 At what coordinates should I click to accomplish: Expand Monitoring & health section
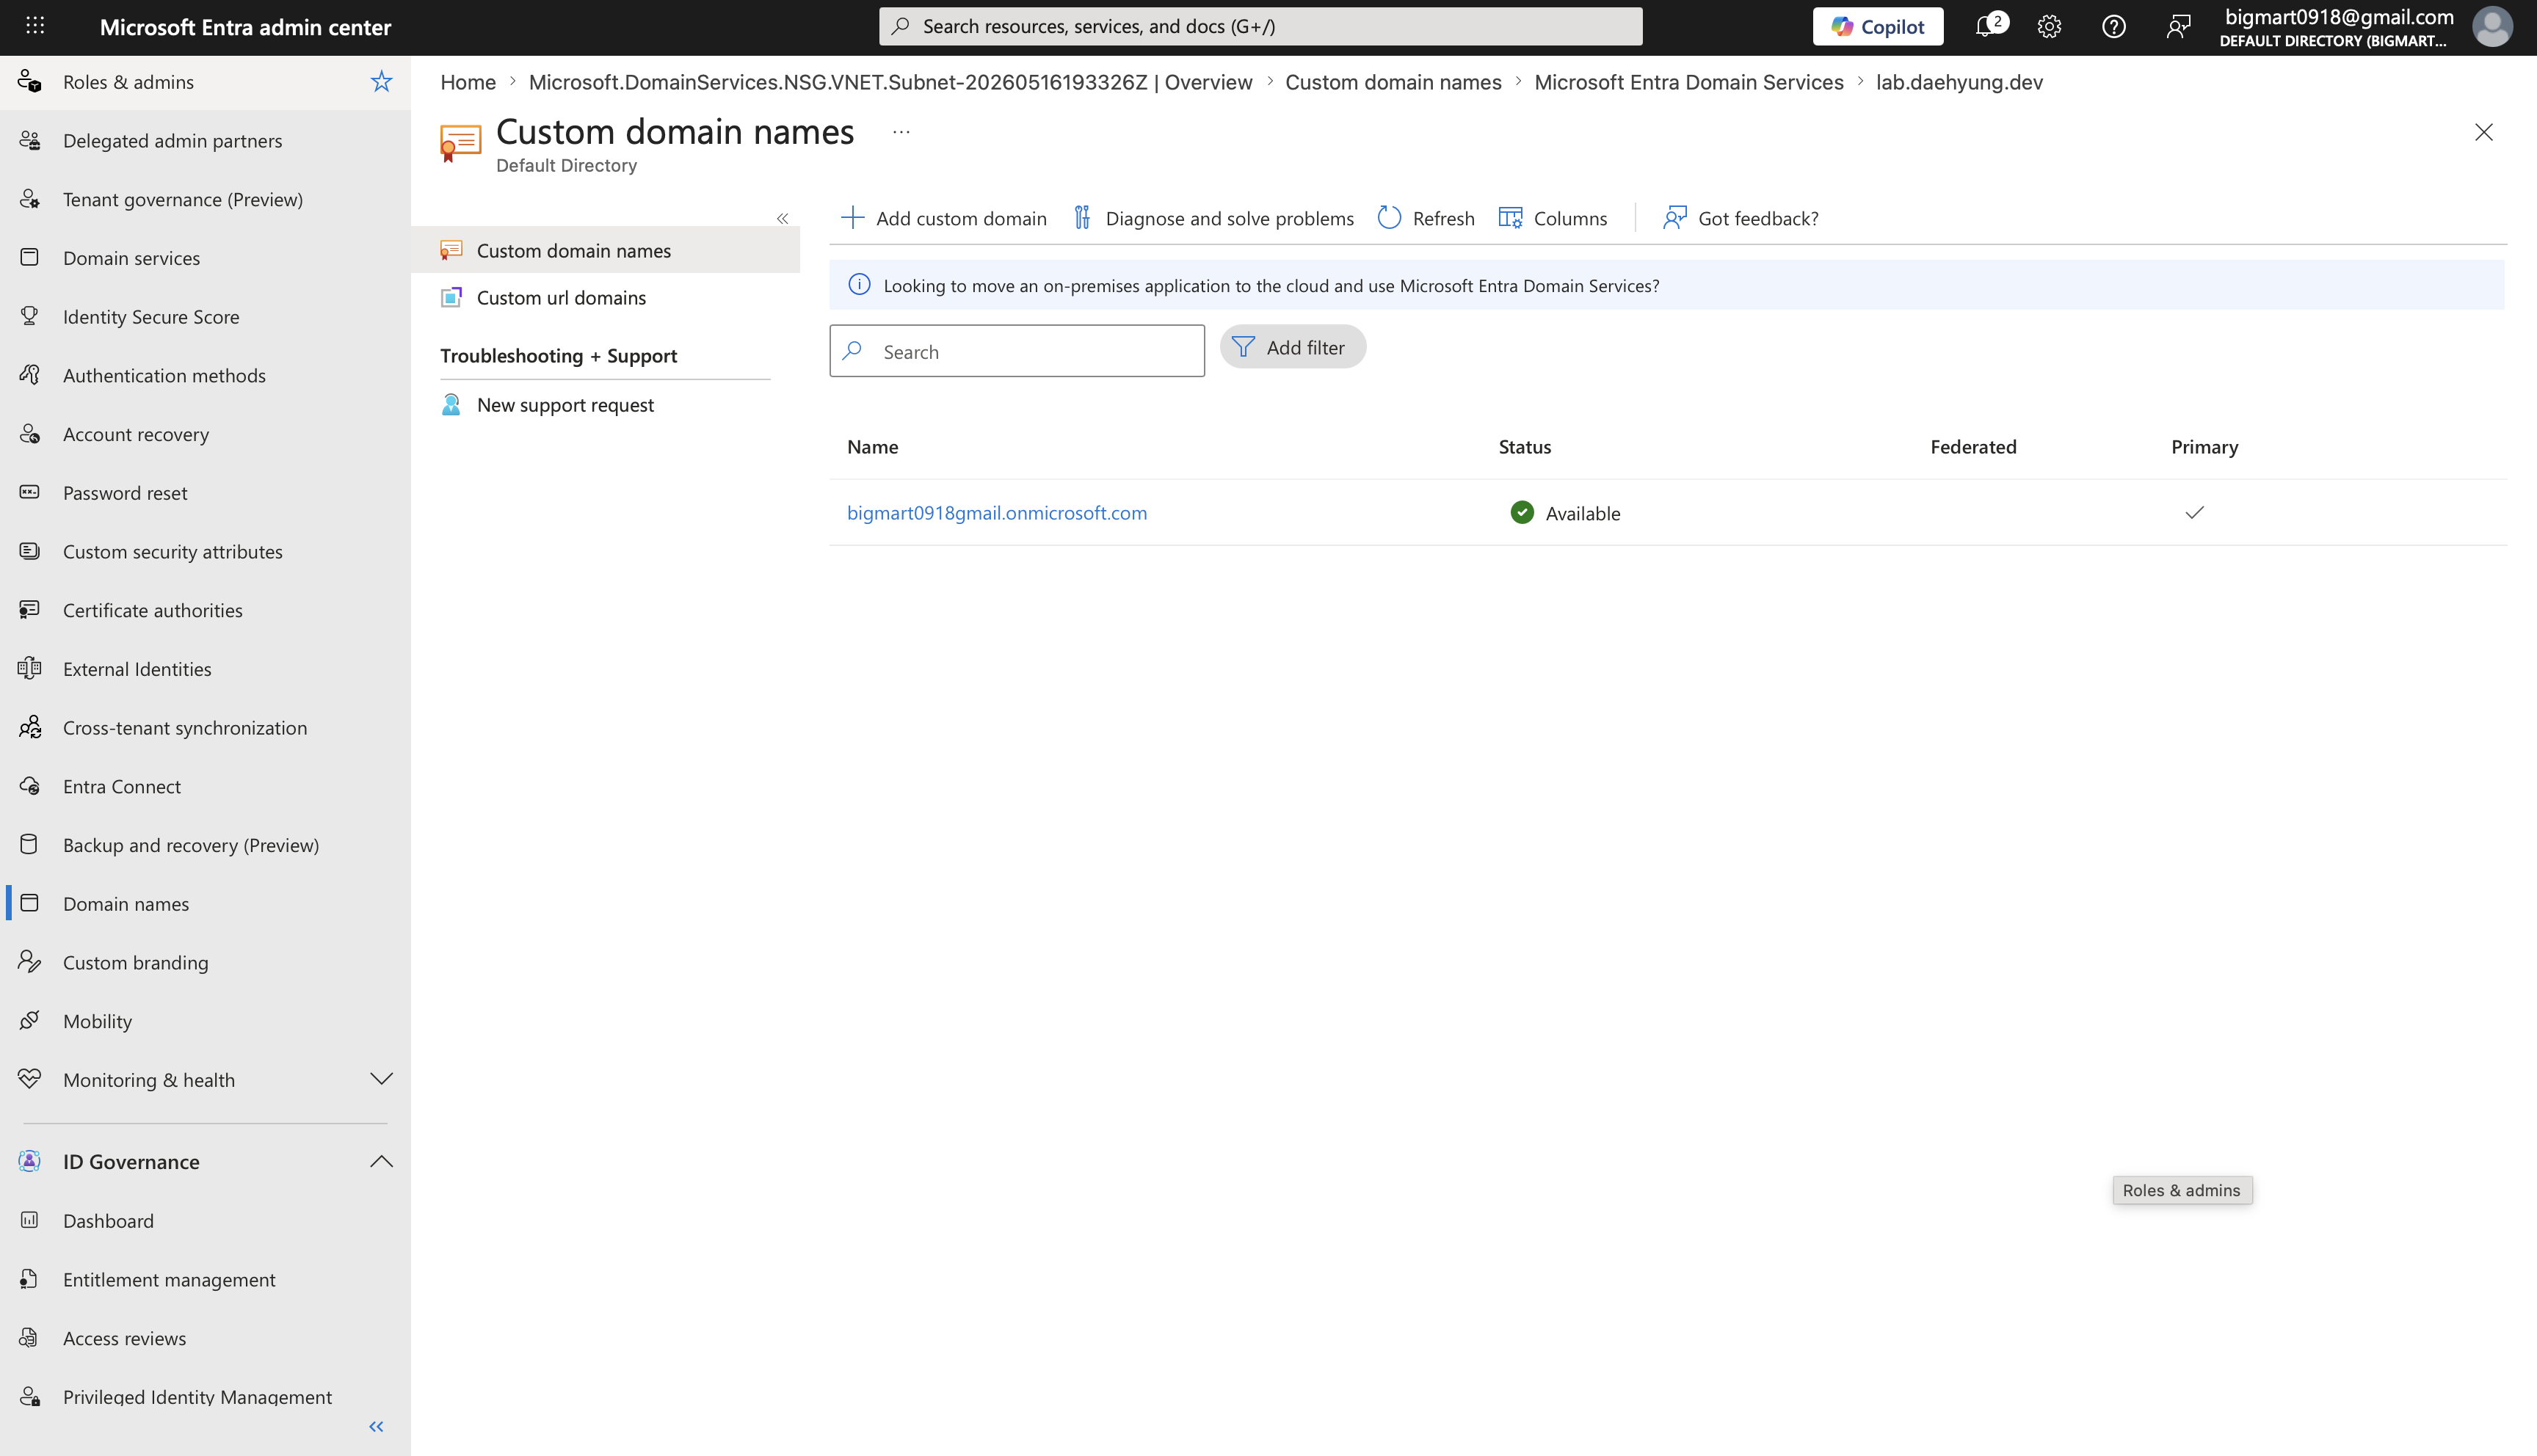point(381,1079)
